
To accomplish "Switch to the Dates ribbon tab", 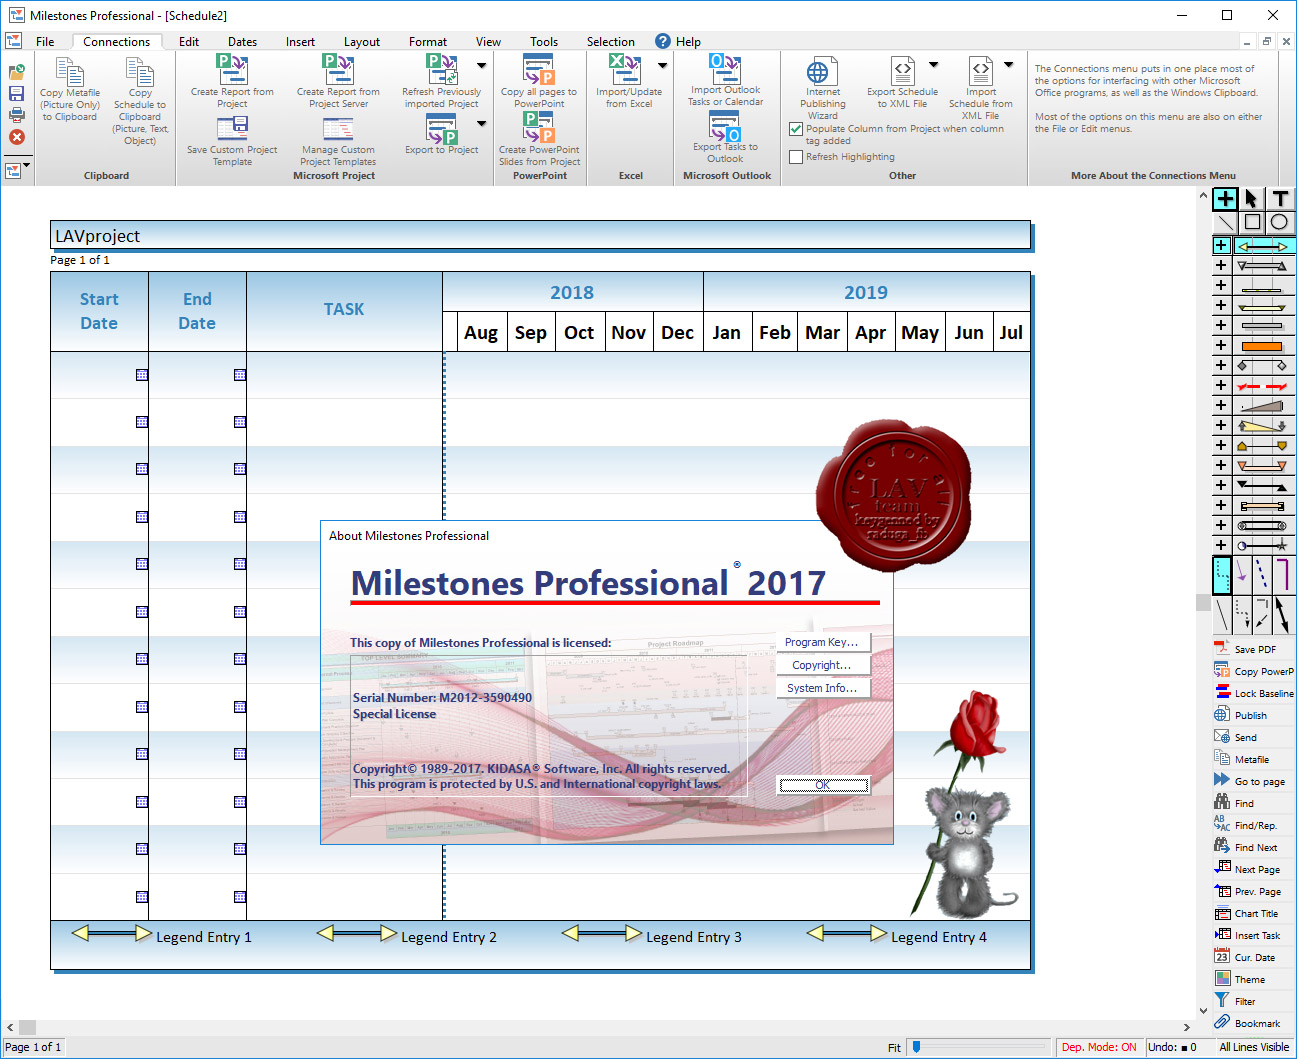I will click(x=242, y=42).
